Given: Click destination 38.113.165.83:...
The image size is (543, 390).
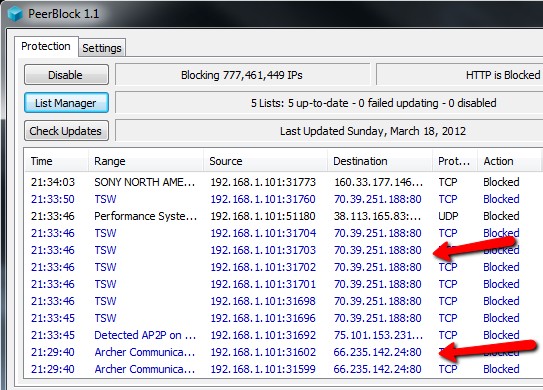Looking at the screenshot, I should click(377, 216).
